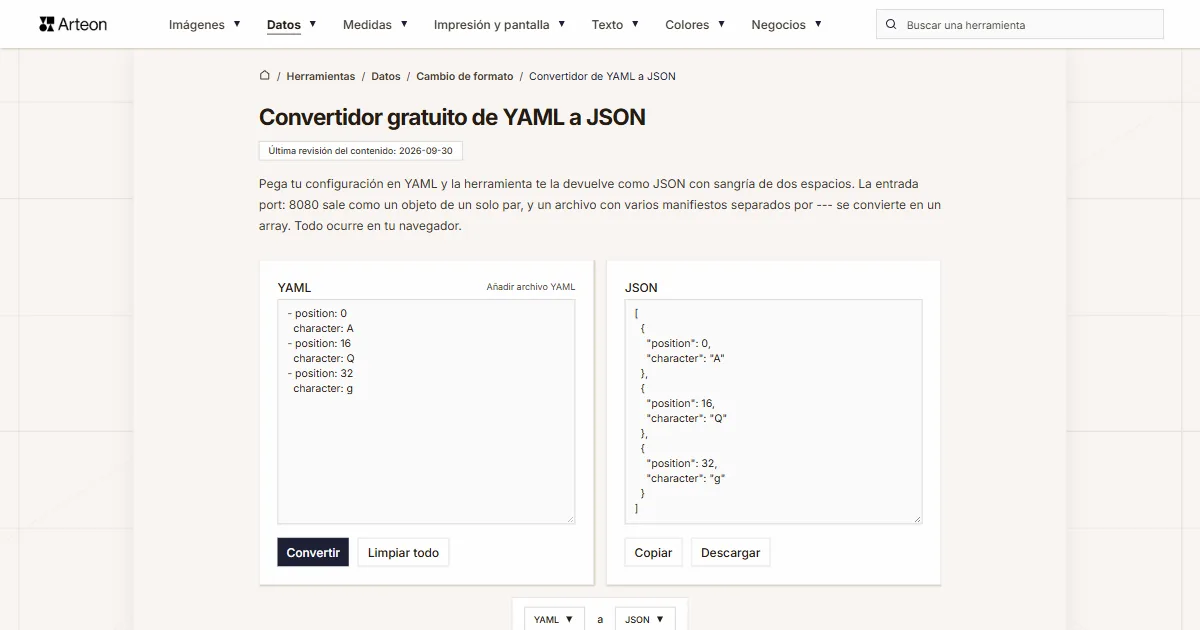The width and height of the screenshot is (1200, 630).
Task: Go to Cambio de formato breadcrumb
Action: 464,76
